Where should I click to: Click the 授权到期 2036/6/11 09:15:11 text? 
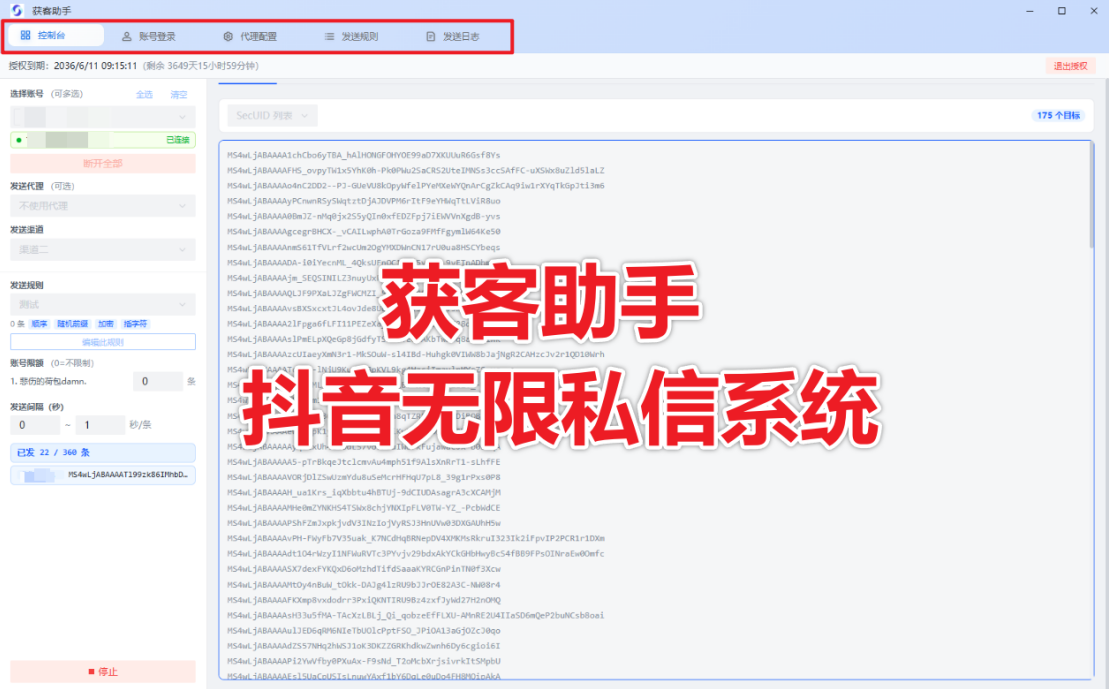(x=73, y=66)
